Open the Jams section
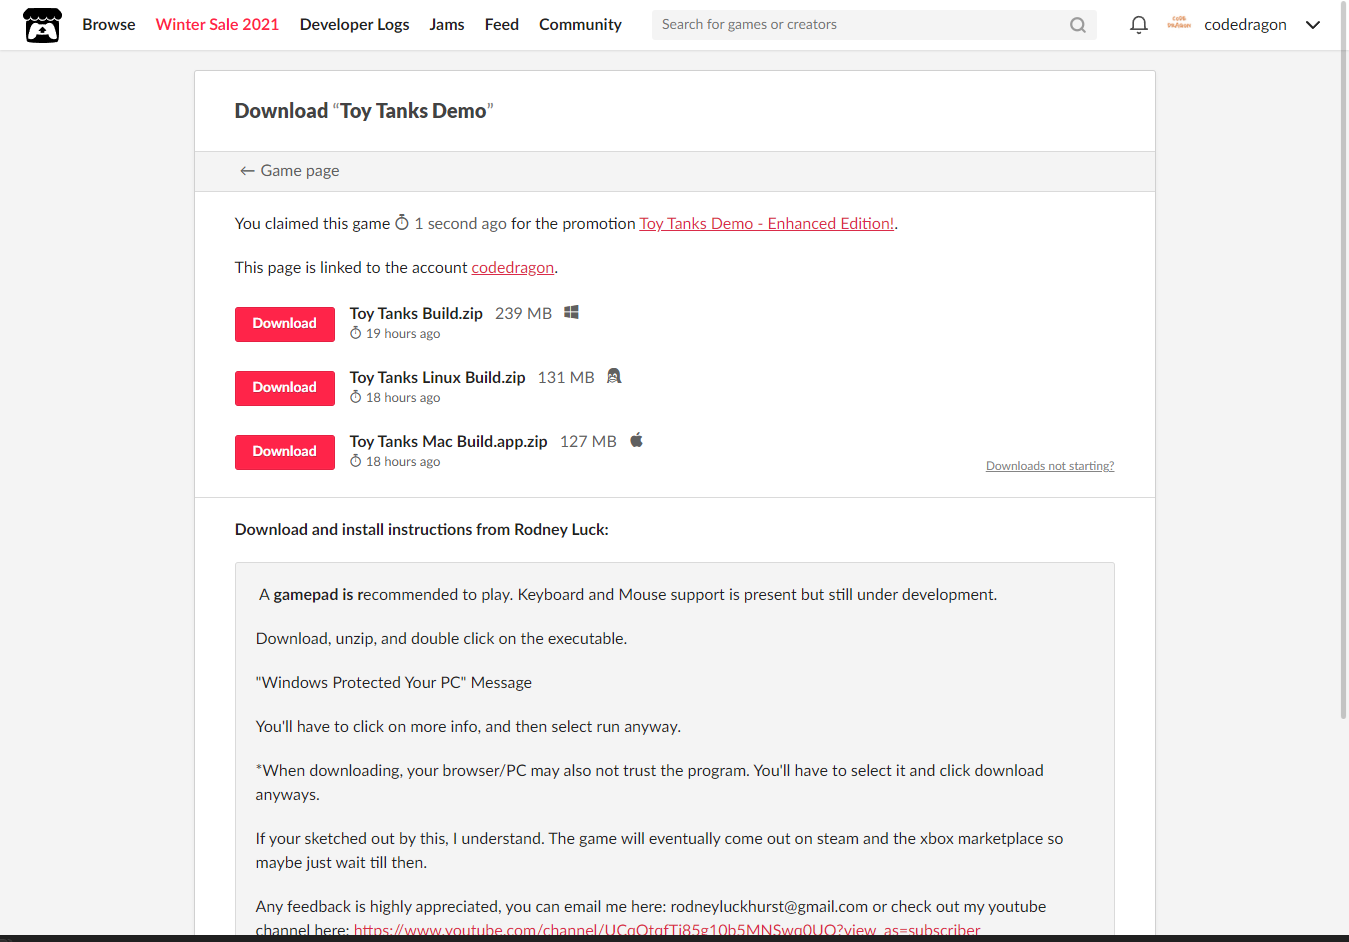This screenshot has width=1349, height=942. pos(447,25)
